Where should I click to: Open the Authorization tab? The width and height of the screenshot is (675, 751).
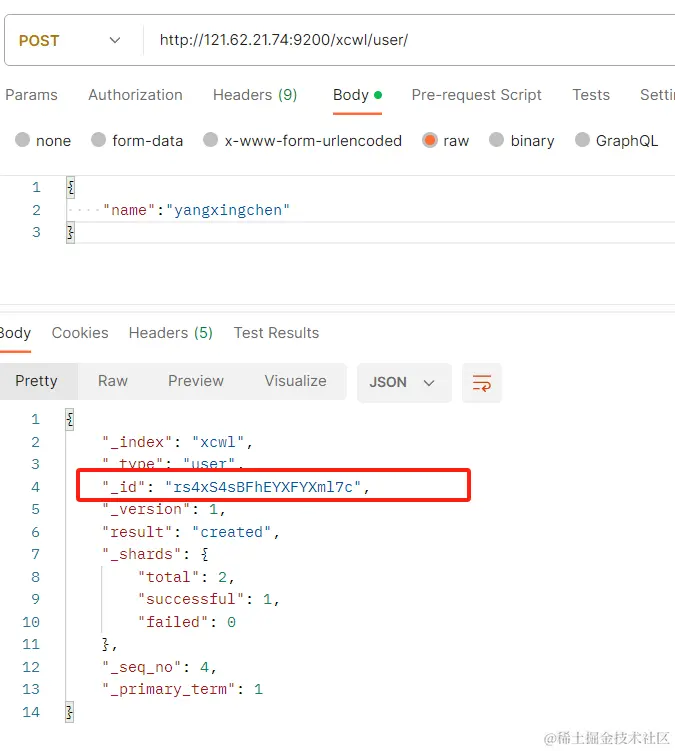[x=136, y=95]
